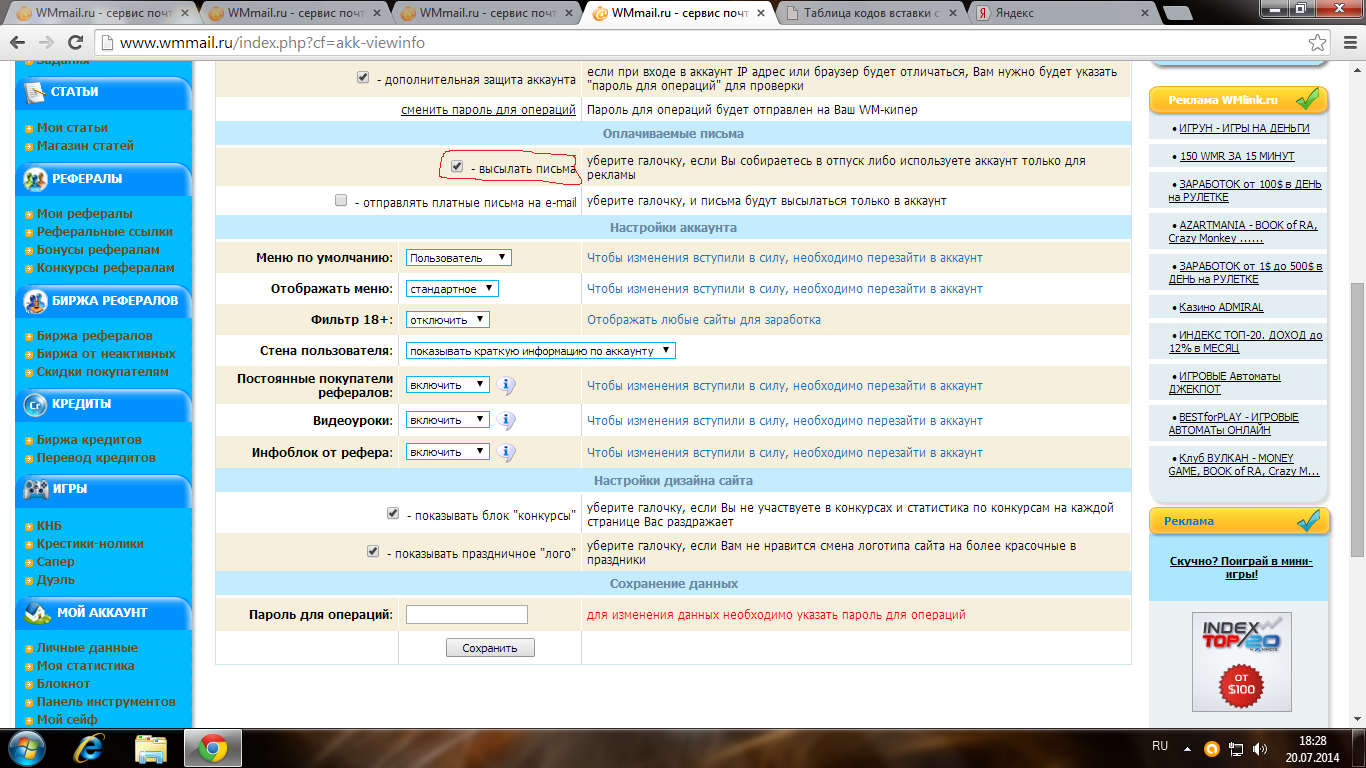Open the Фильтр 18+ dropdown
The height and width of the screenshot is (768, 1366).
[448, 320]
